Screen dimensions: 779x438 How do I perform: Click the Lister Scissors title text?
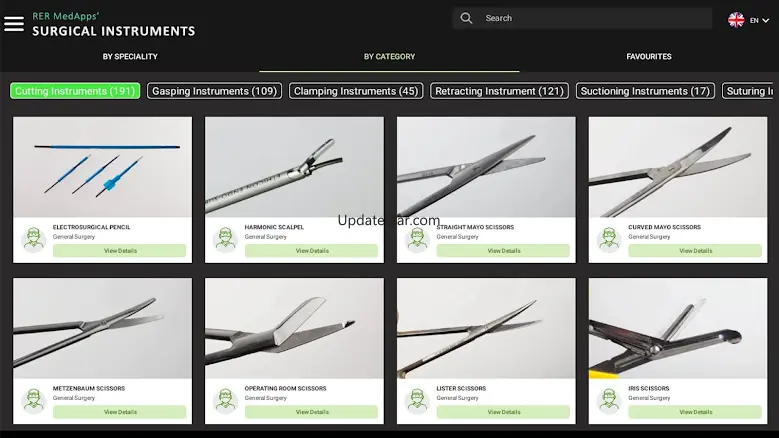coord(461,388)
